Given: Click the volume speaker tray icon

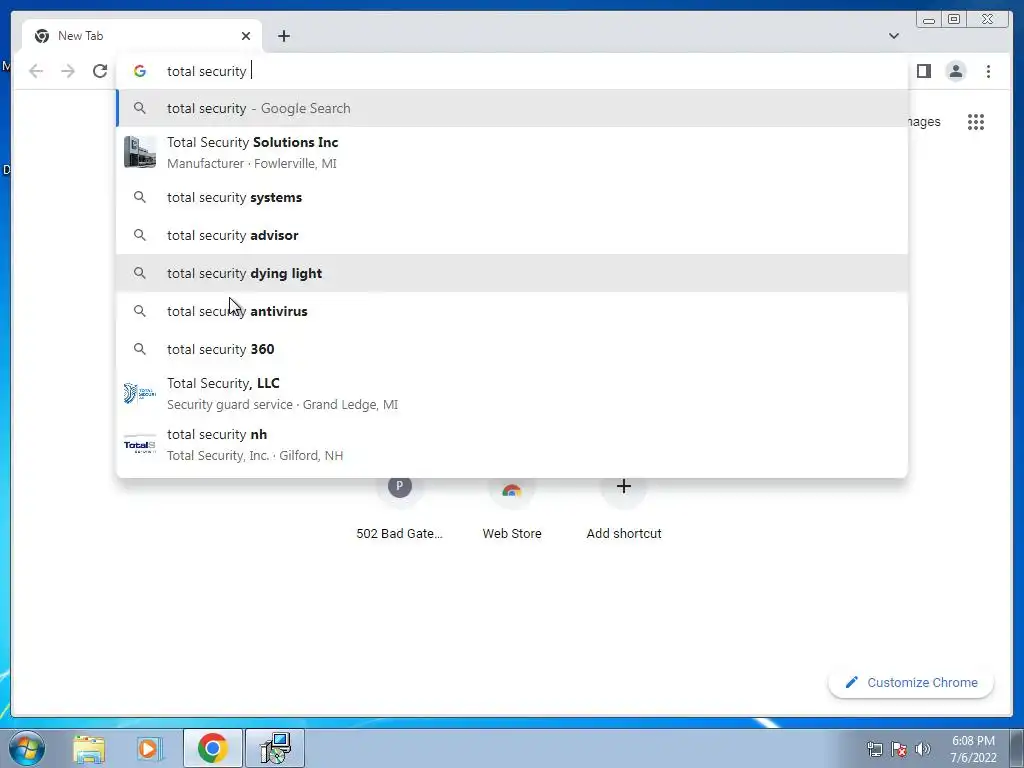Looking at the screenshot, I should click(923, 749).
